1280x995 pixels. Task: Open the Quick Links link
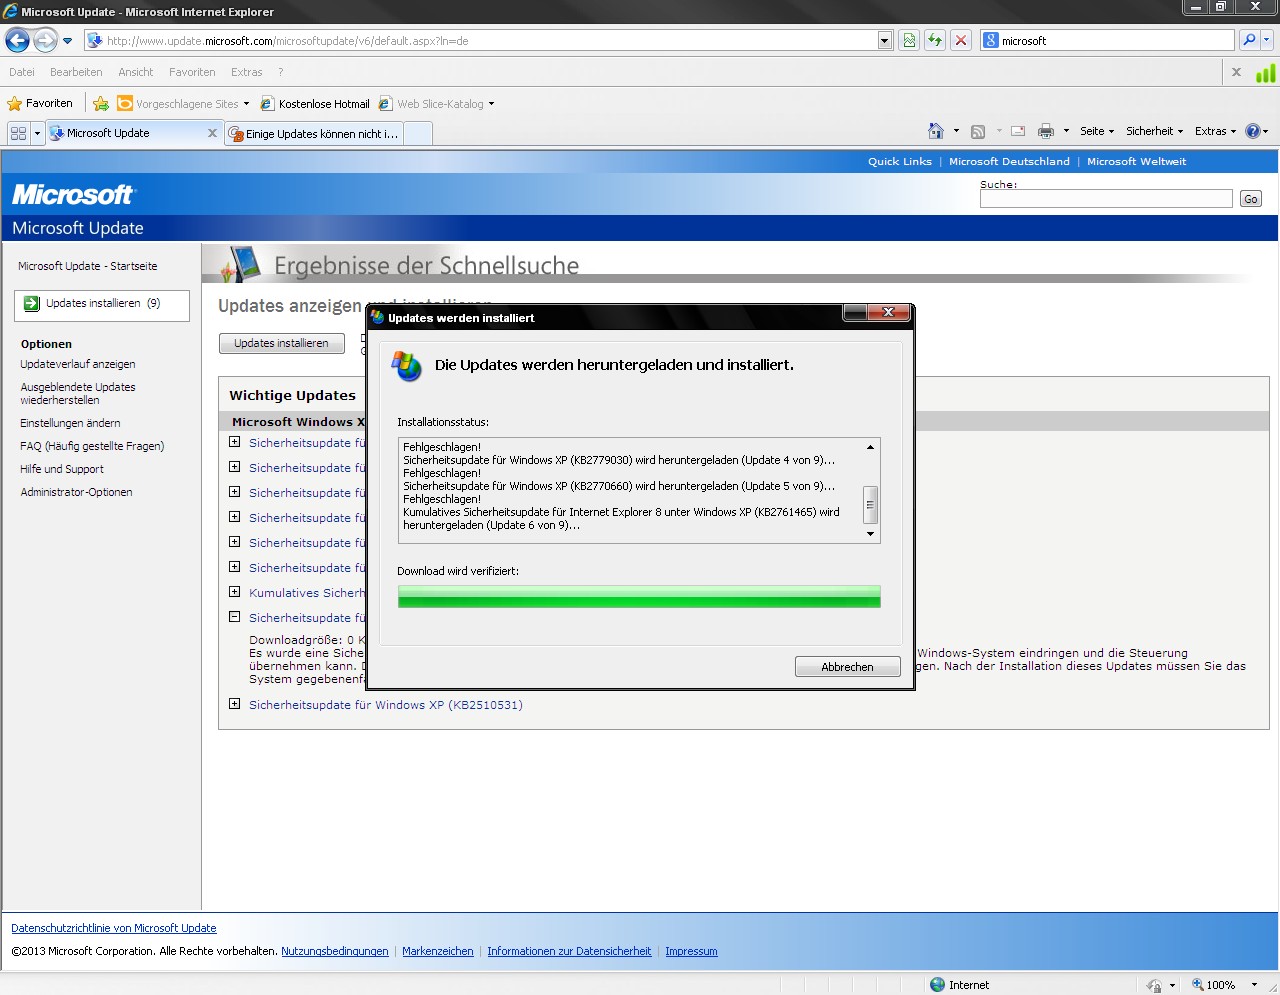899,161
